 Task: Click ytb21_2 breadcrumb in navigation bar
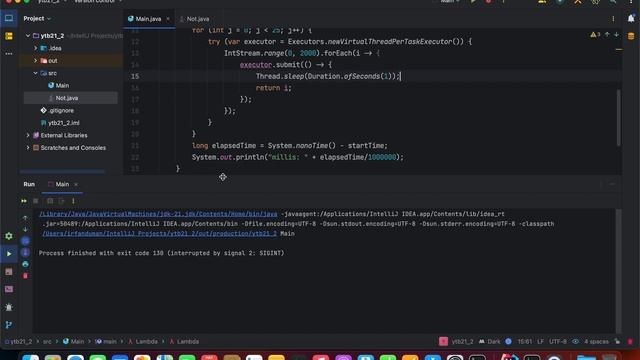[x=18, y=342]
